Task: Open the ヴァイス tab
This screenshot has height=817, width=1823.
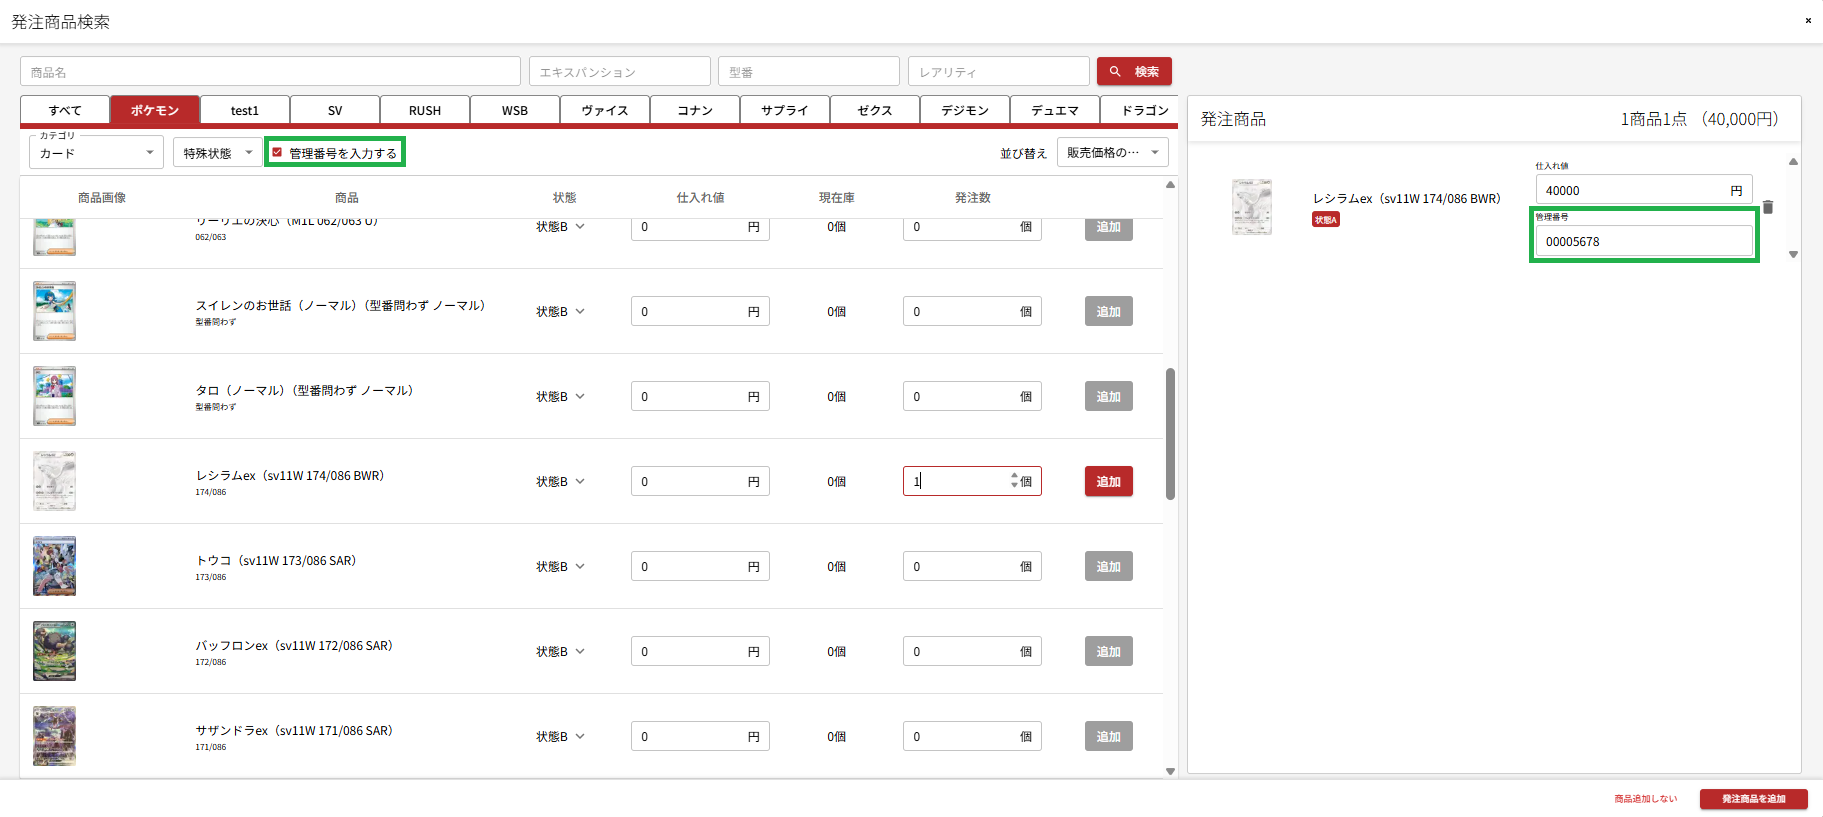Action: [x=605, y=110]
